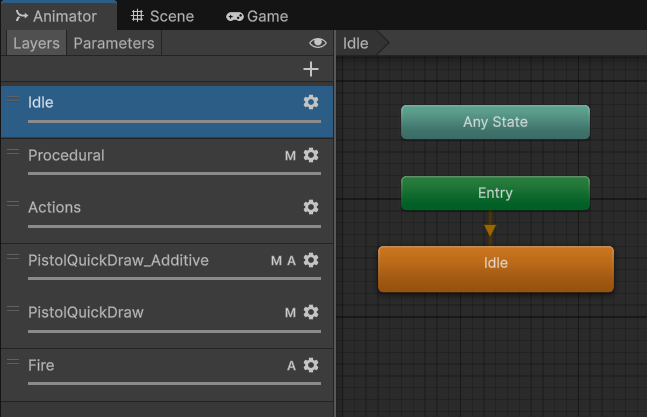This screenshot has height=417, width=647.
Task: Select the Entry to Idle transition arrow
Action: 490,229
